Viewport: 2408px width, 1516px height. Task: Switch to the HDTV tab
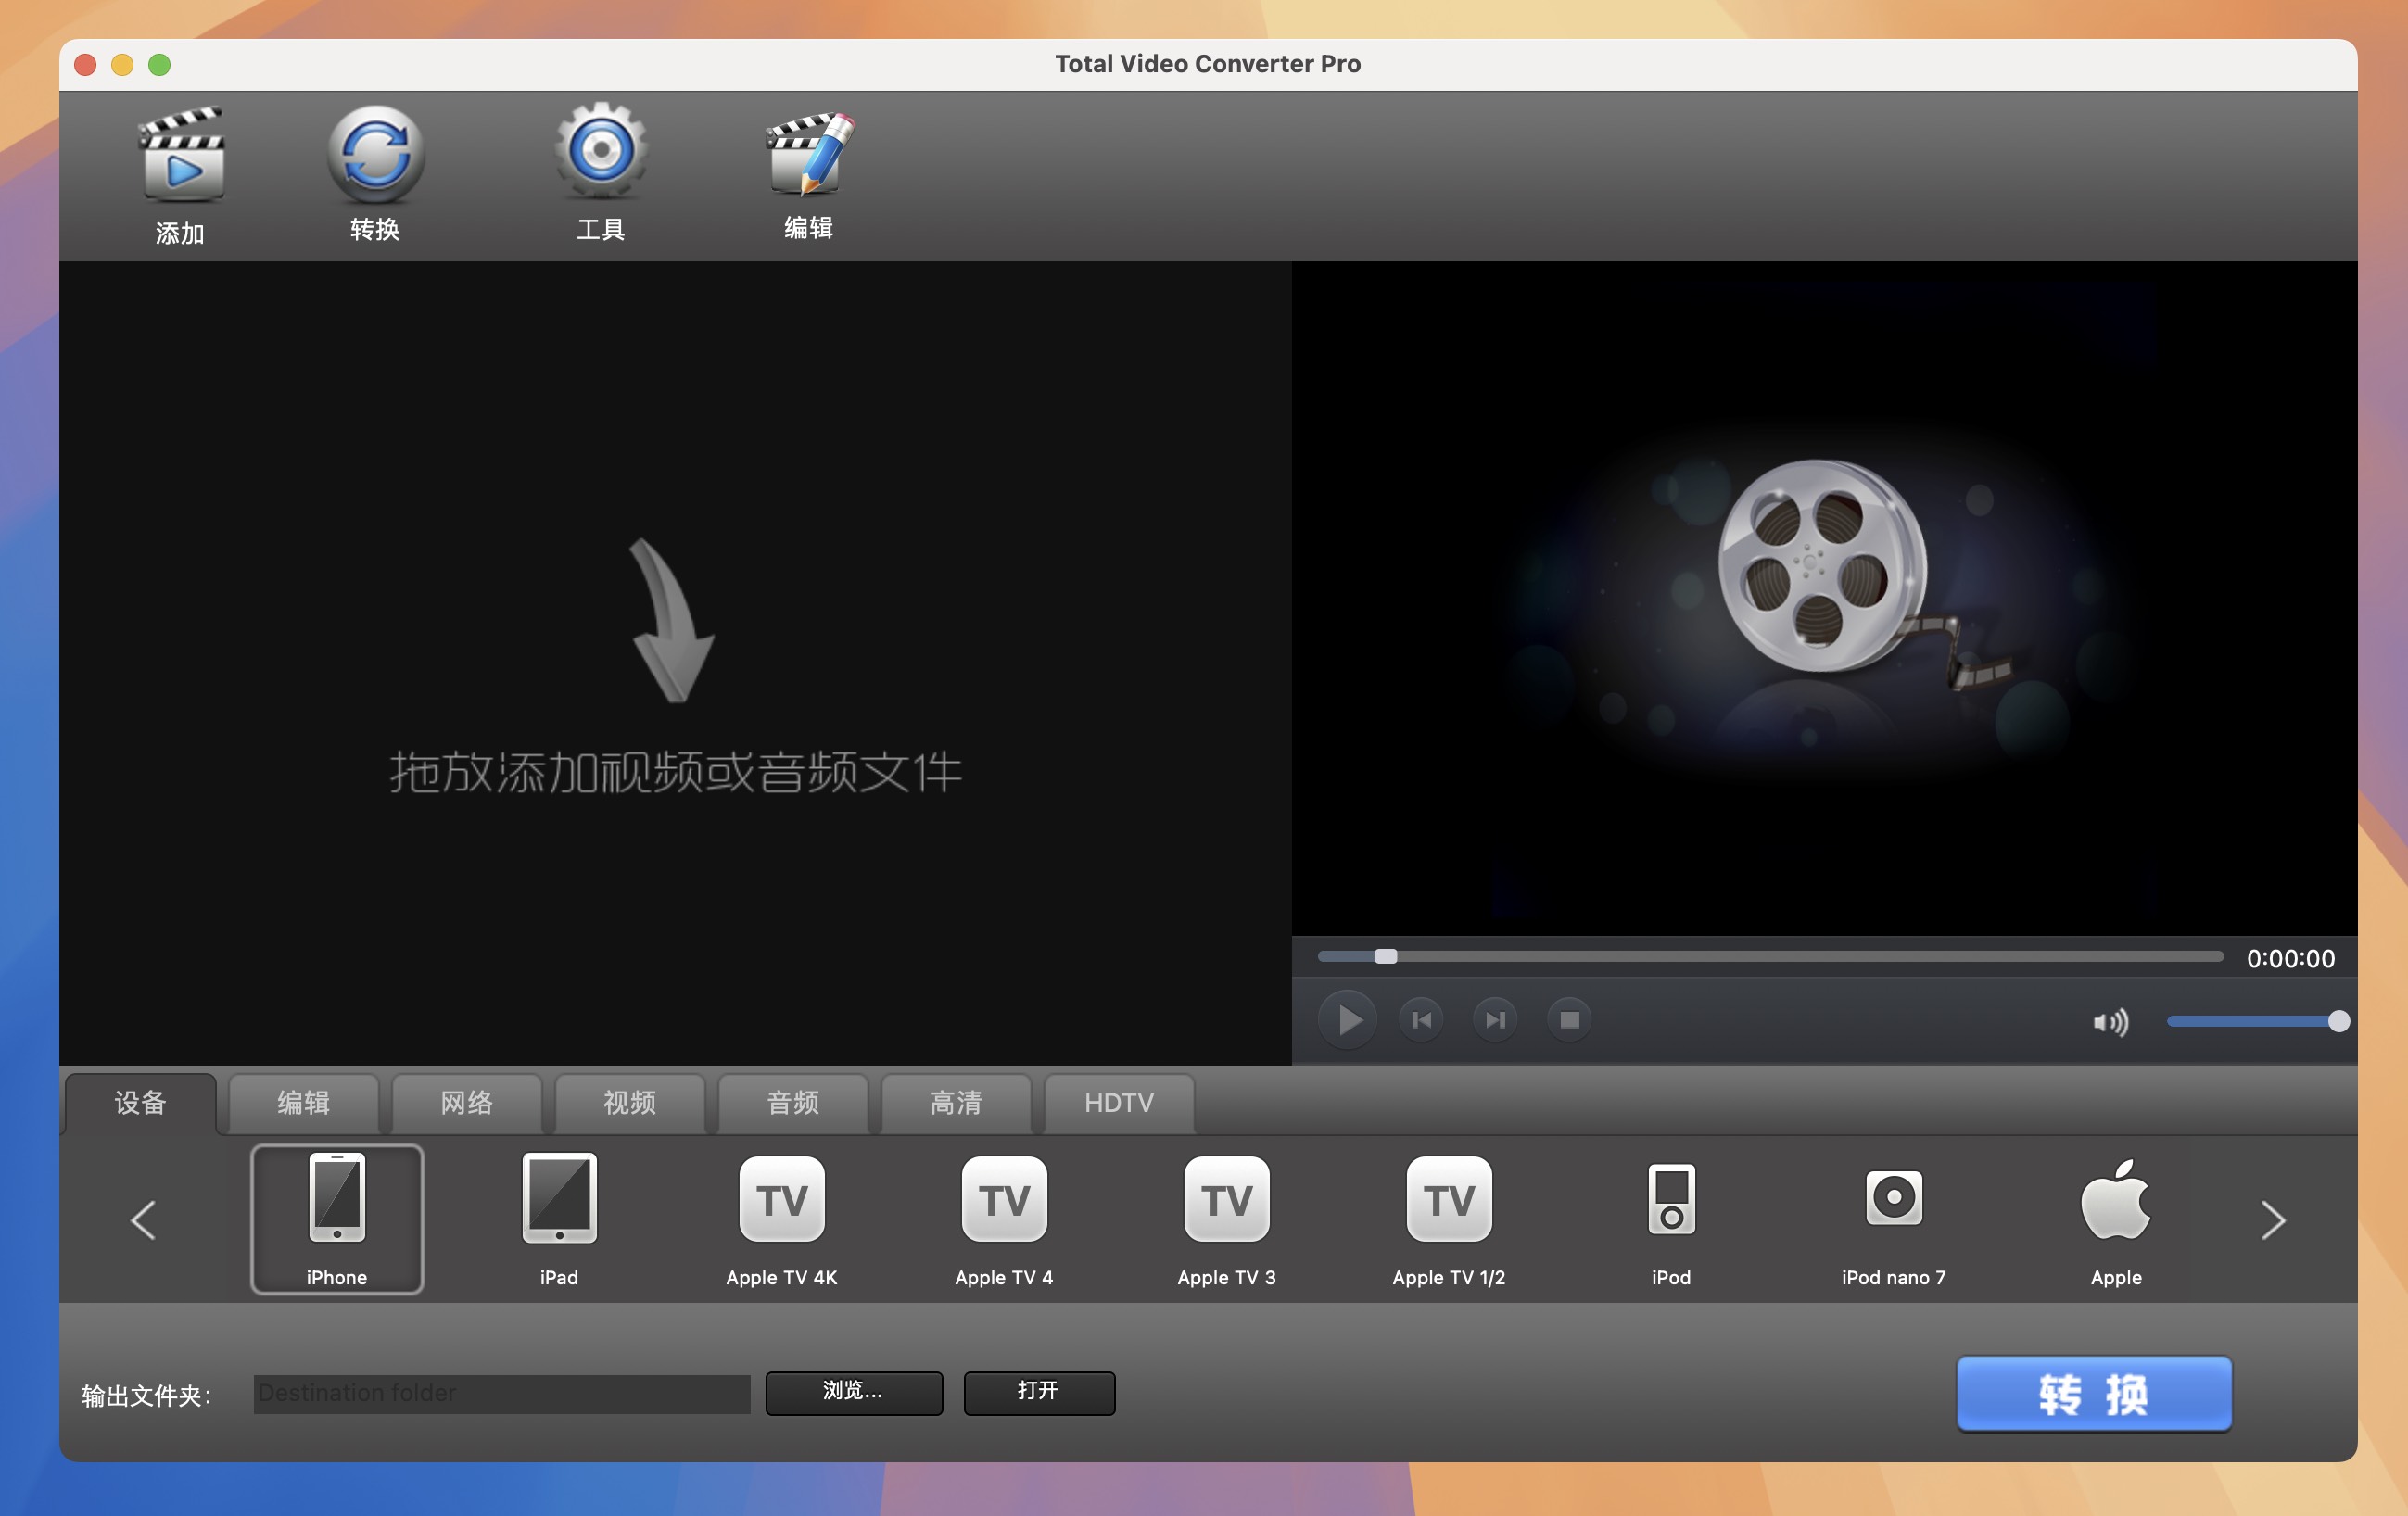[1120, 1100]
